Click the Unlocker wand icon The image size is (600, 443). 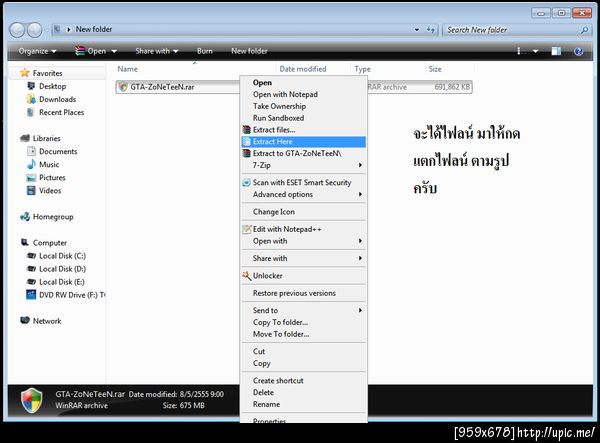click(247, 275)
